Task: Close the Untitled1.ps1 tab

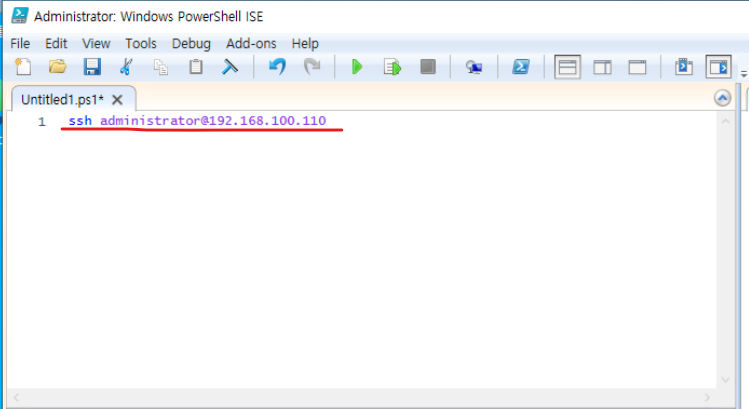Action: pos(117,99)
